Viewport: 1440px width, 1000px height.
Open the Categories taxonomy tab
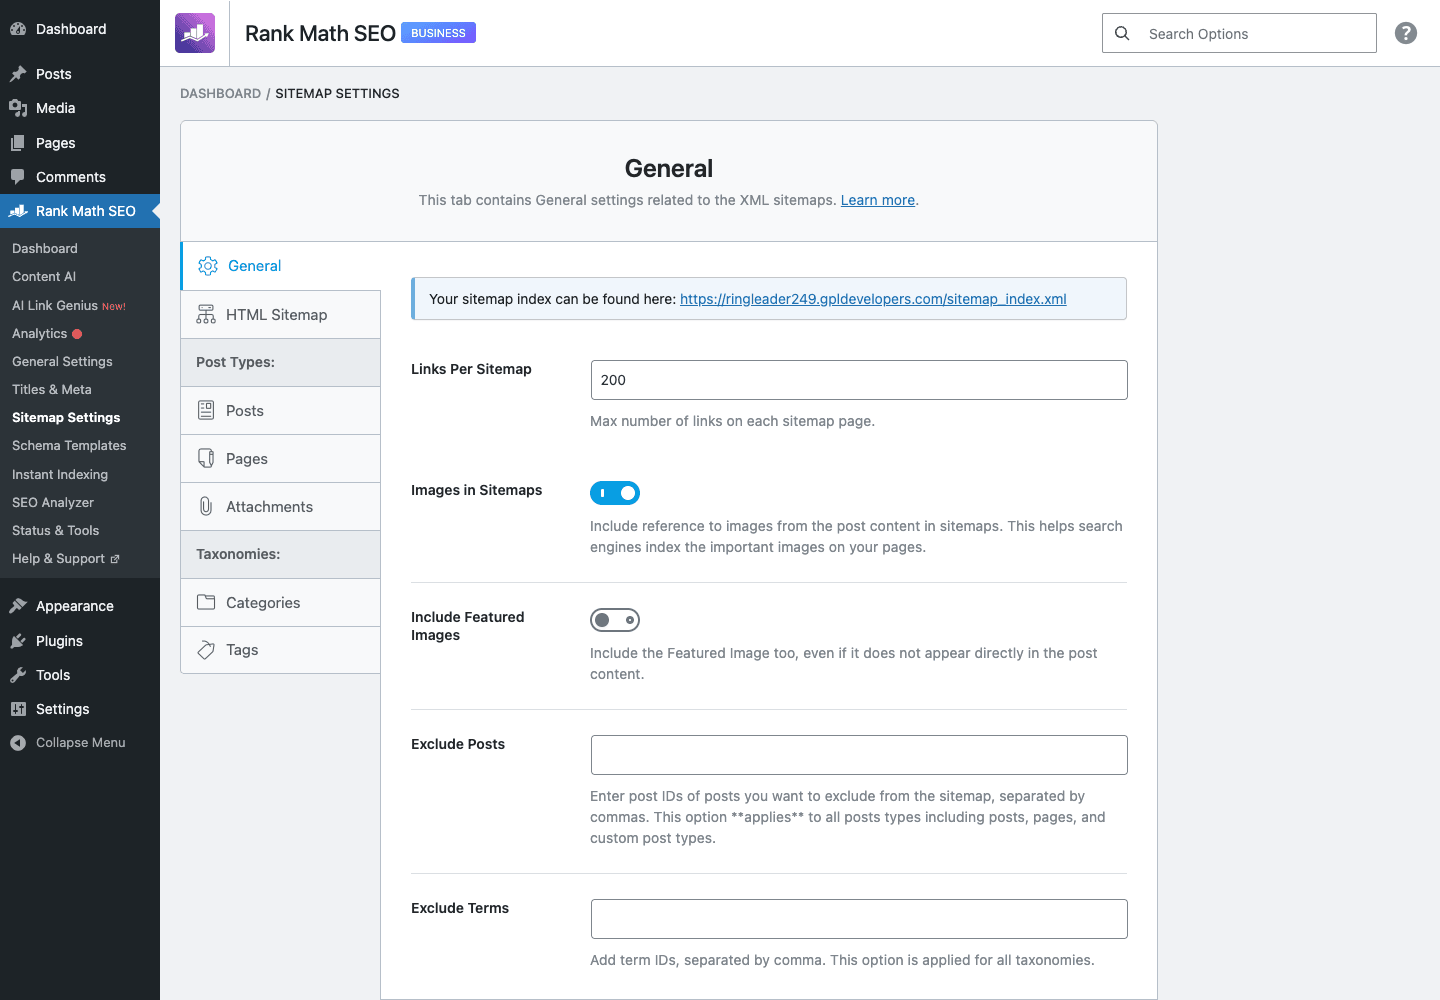click(281, 602)
